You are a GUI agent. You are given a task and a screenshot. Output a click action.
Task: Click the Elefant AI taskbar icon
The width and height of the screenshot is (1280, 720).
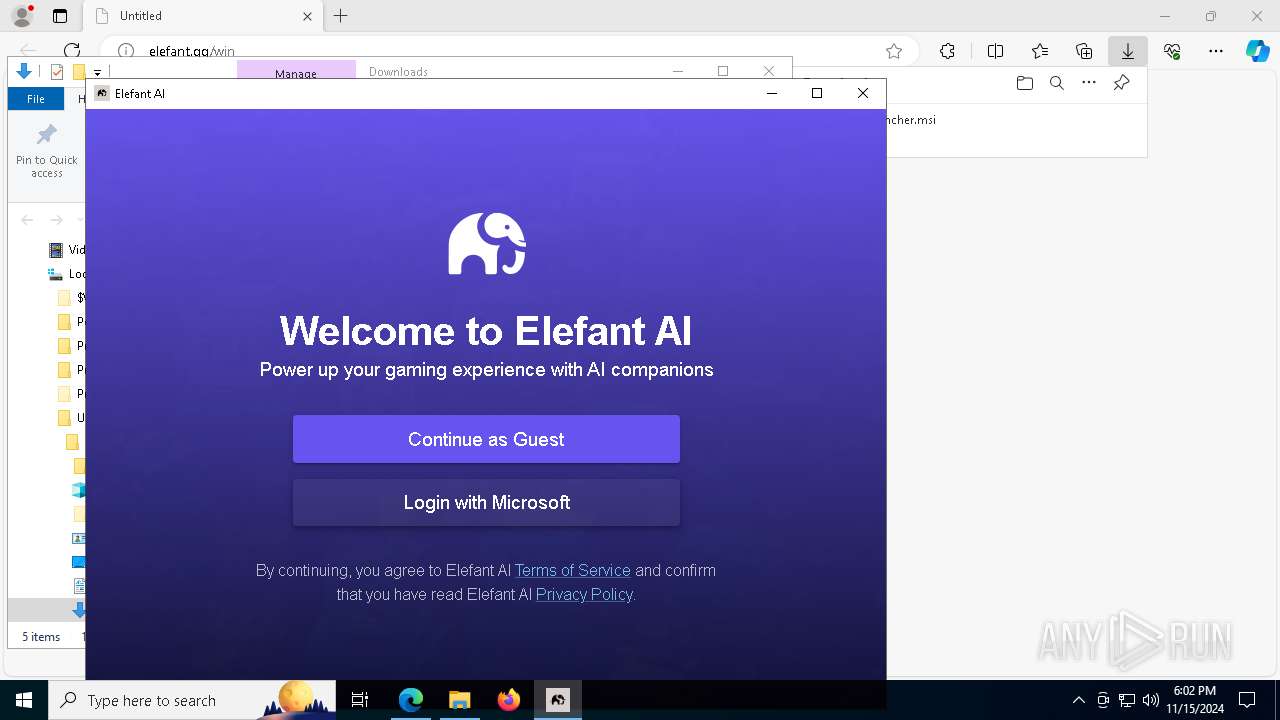[558, 700]
